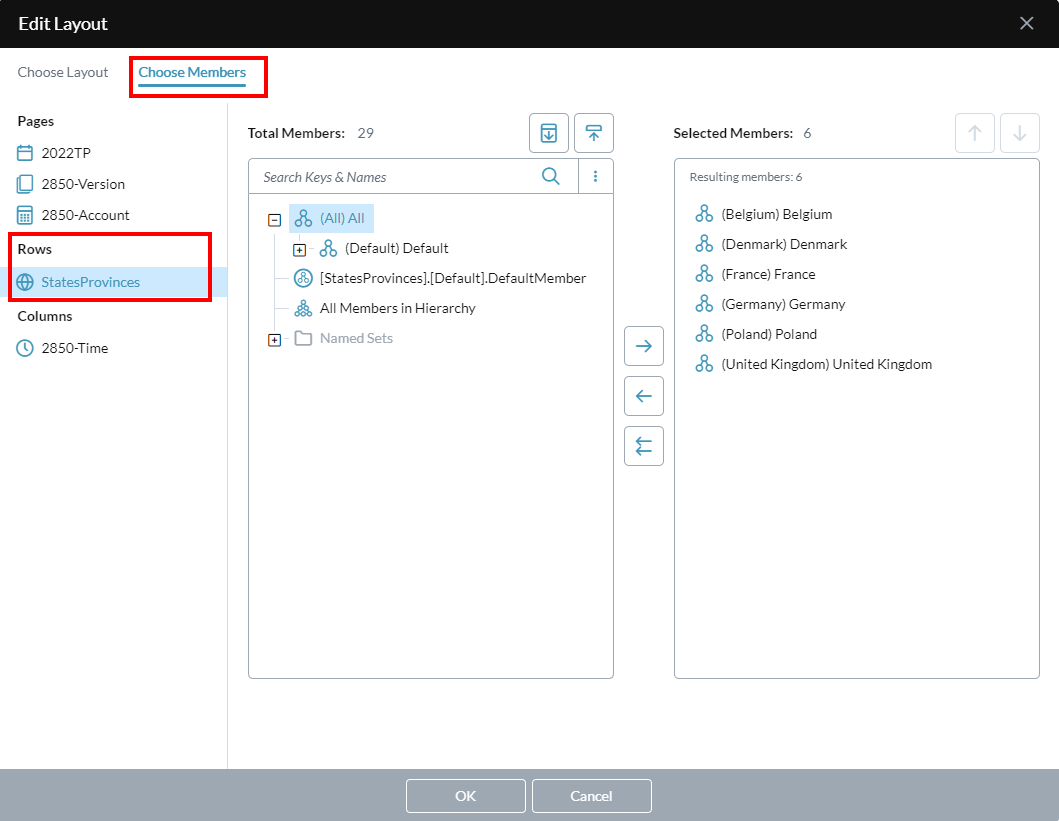Click the calendar icon beside 2022TP
This screenshot has width=1059, height=821.
tap(25, 153)
